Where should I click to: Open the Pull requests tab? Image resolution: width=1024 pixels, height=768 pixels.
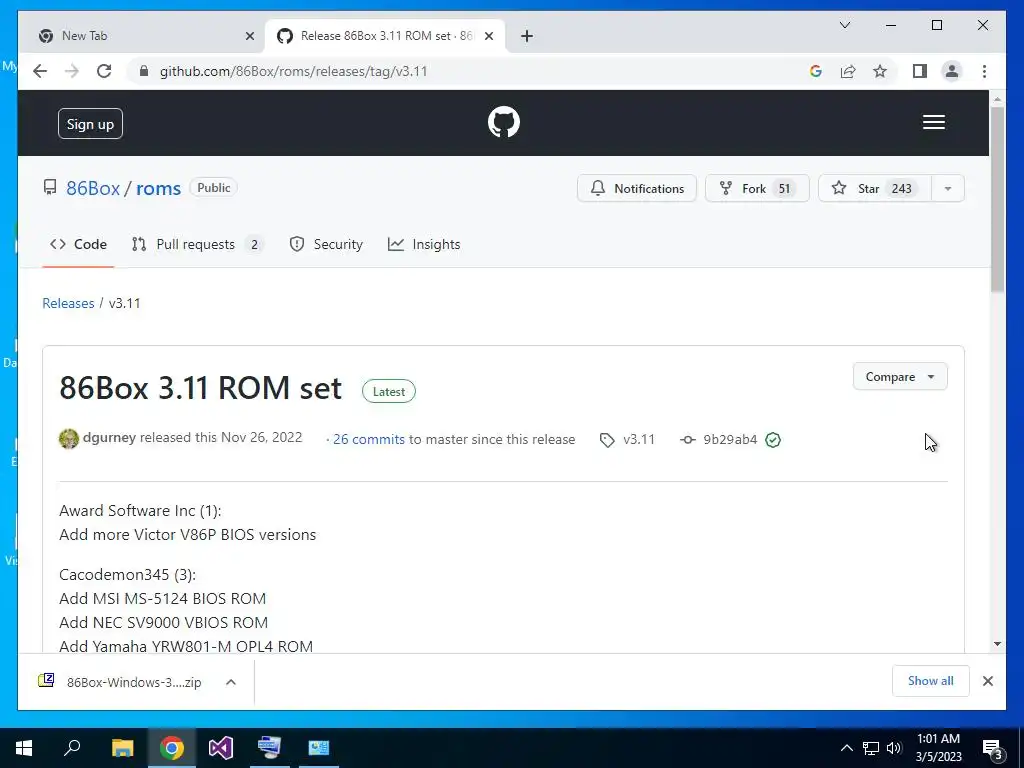(x=197, y=244)
